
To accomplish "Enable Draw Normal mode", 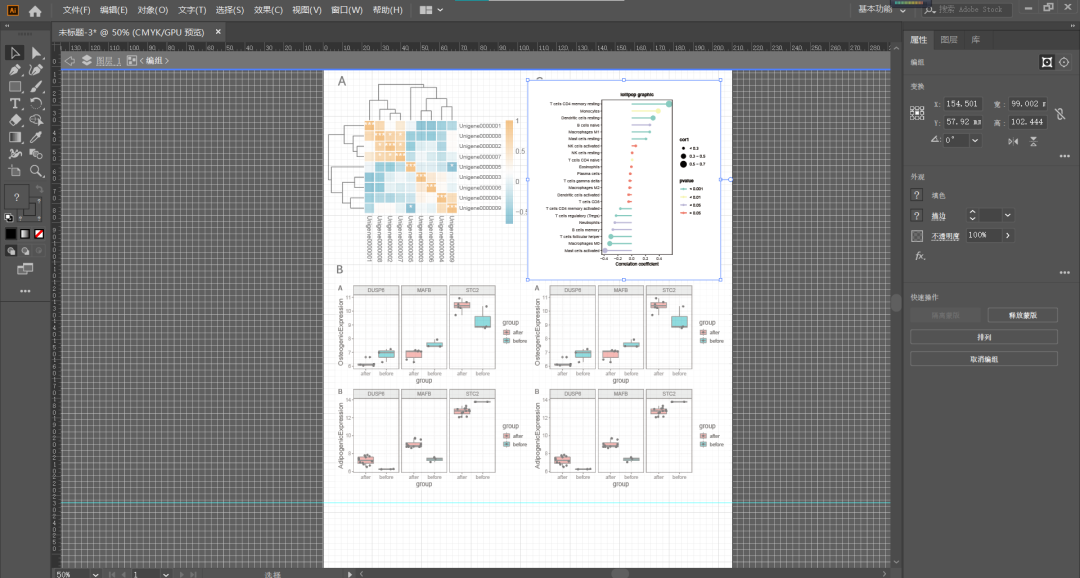I will click(x=11, y=251).
